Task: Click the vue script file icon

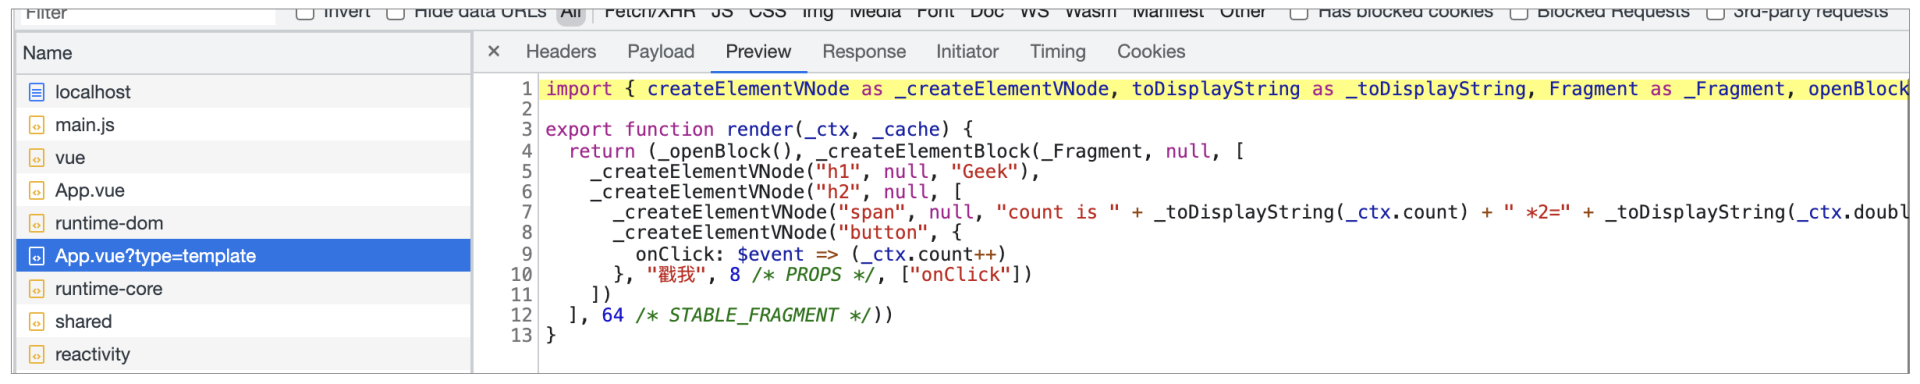Action: (36, 158)
